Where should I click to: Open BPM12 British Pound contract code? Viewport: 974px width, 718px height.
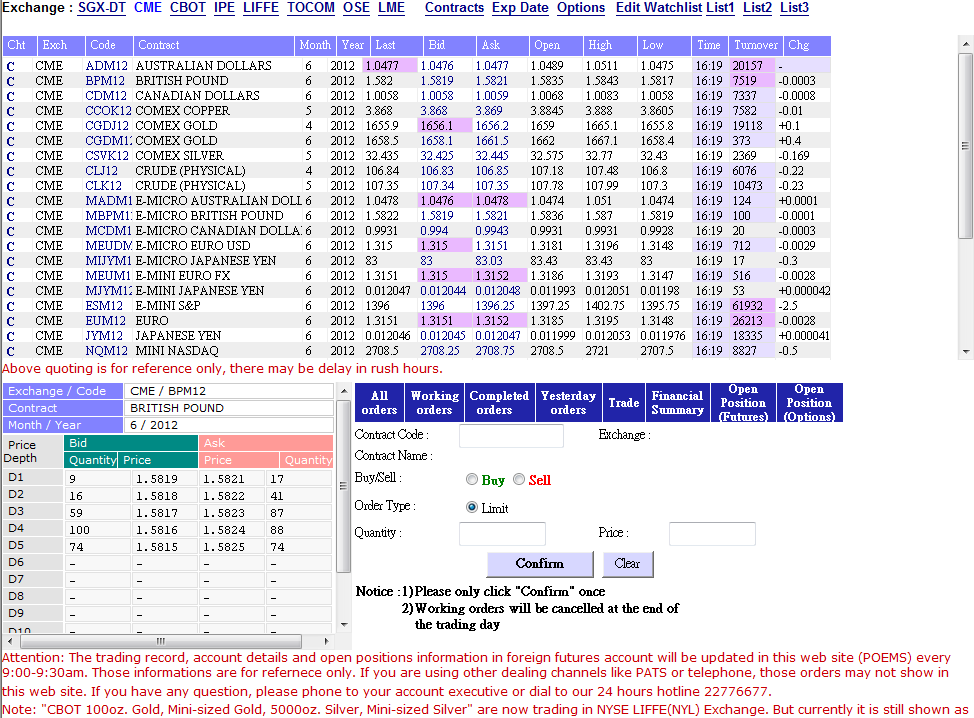click(x=105, y=81)
